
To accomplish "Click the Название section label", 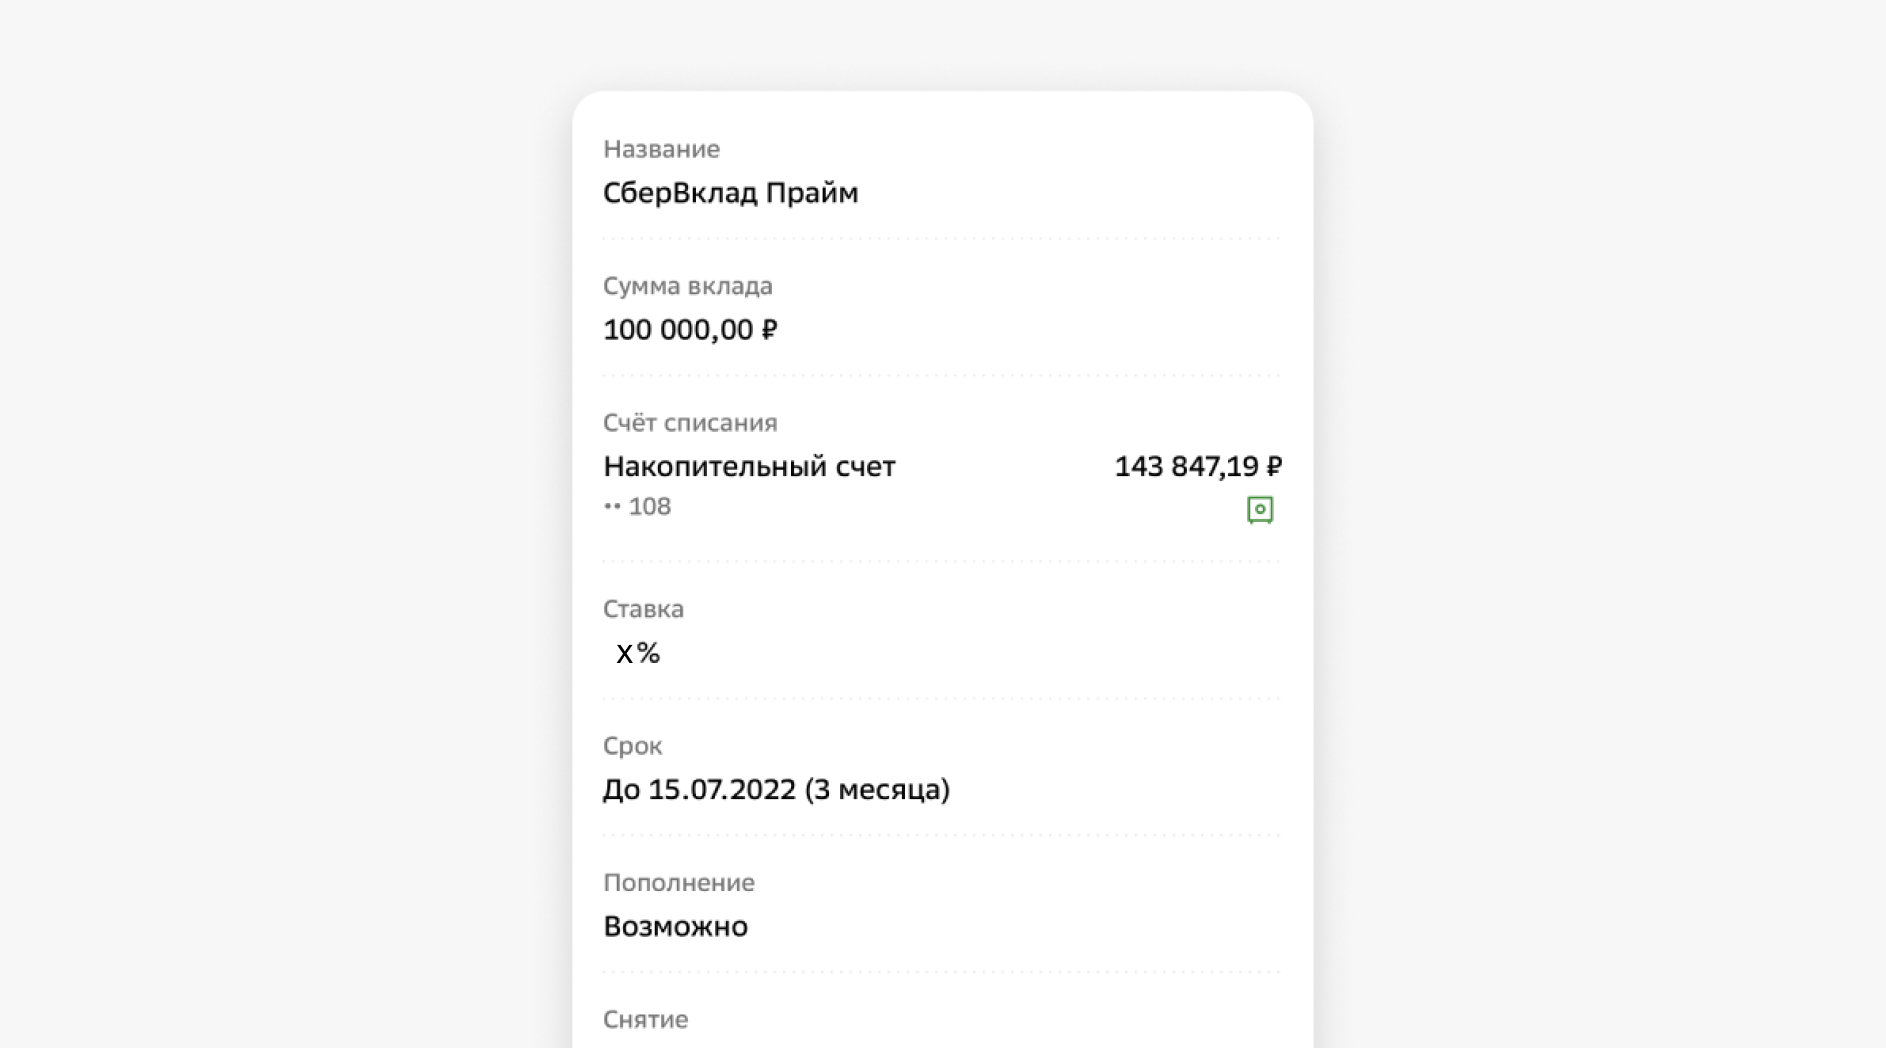I will pyautogui.click(x=660, y=148).
